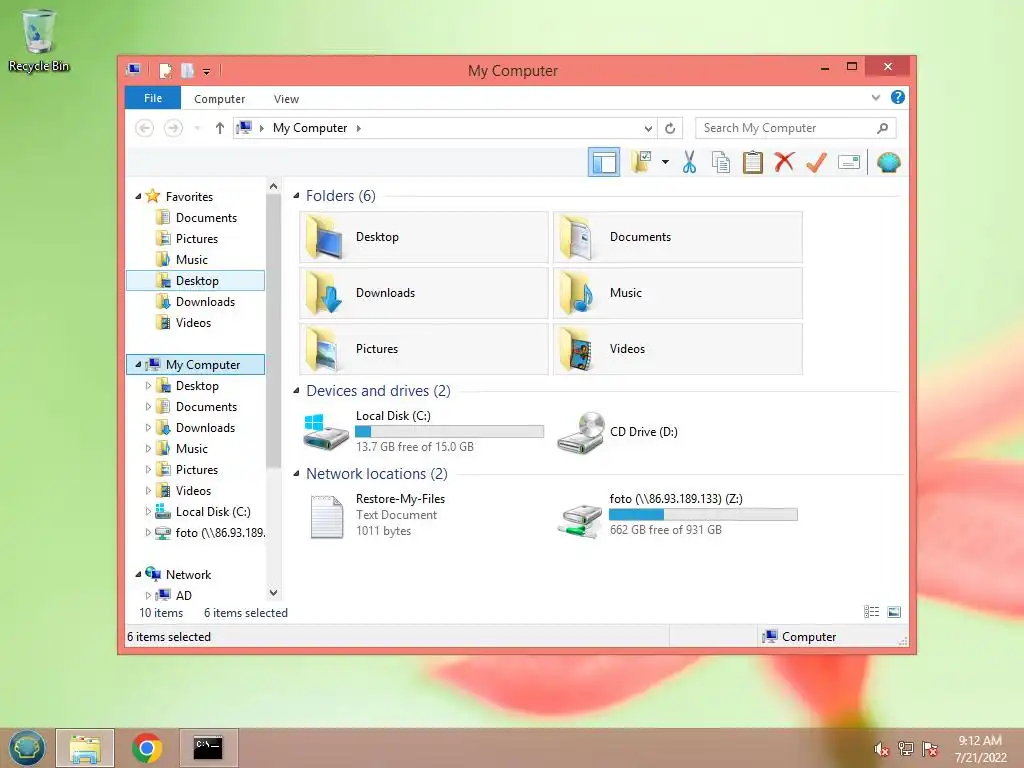Click the Start button on taskbar
1024x768 pixels.
point(27,748)
